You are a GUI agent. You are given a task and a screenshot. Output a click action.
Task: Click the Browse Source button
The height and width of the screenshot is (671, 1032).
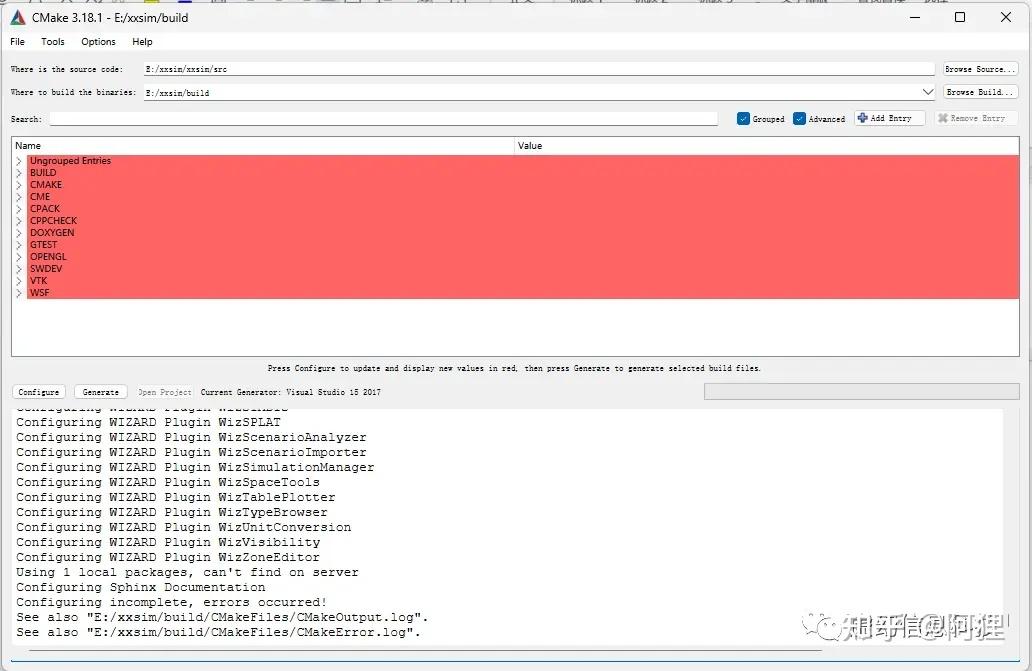tap(981, 69)
